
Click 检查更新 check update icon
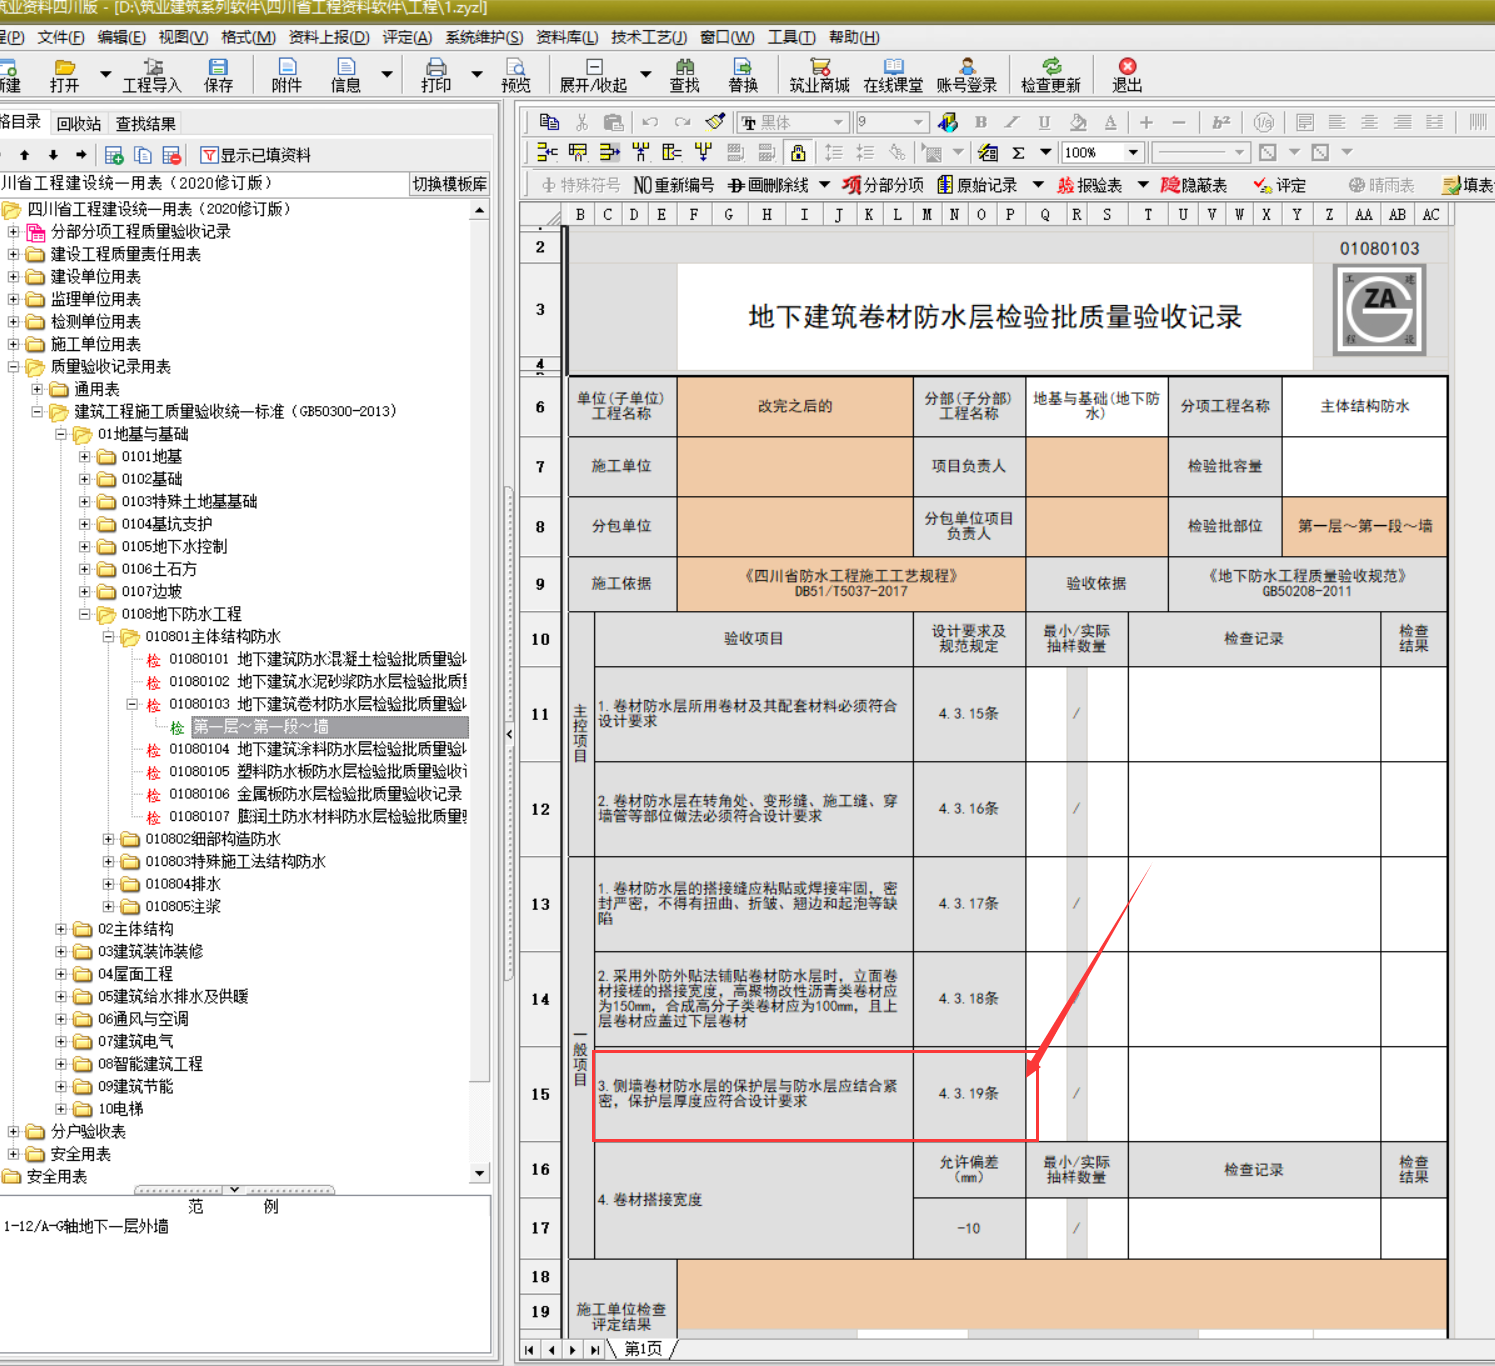tap(1051, 67)
